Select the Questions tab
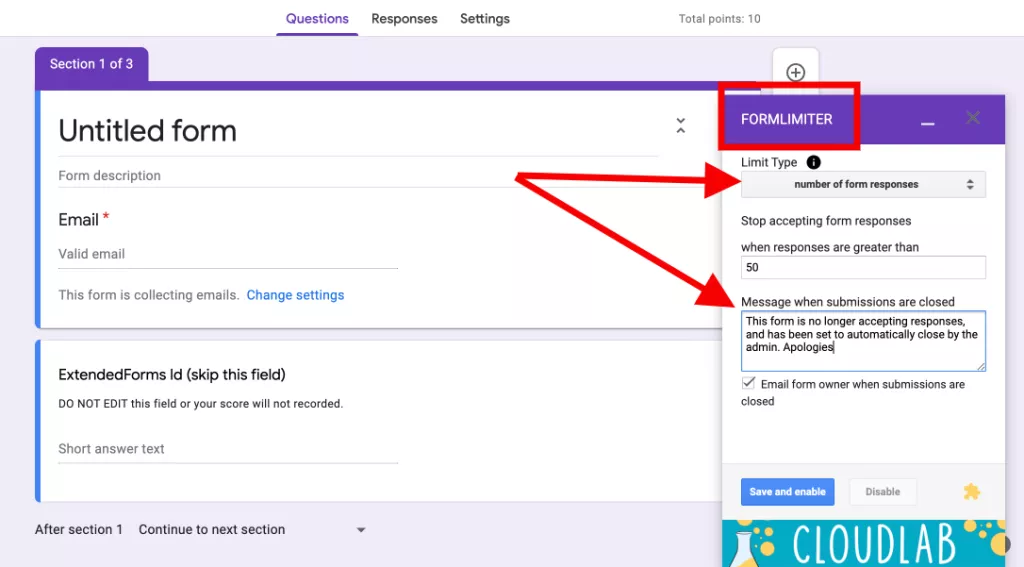1024x567 pixels. pyautogui.click(x=317, y=19)
